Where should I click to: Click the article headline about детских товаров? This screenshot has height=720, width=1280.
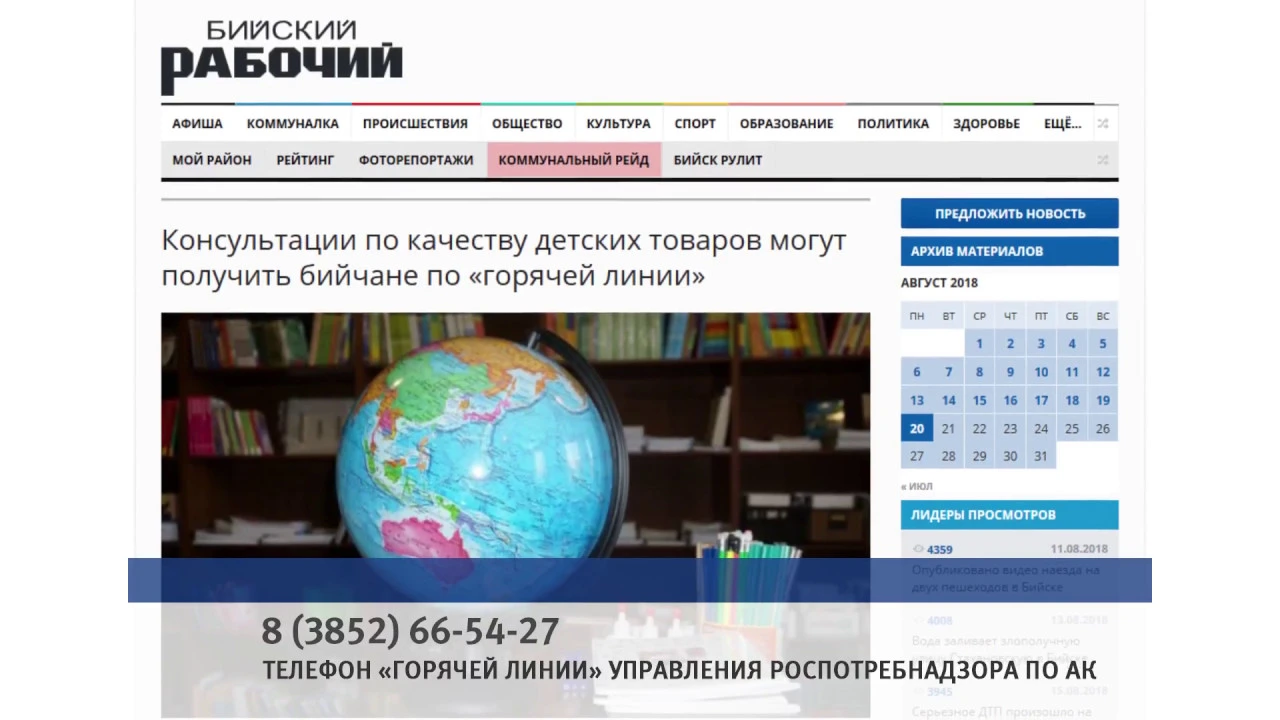pos(504,258)
